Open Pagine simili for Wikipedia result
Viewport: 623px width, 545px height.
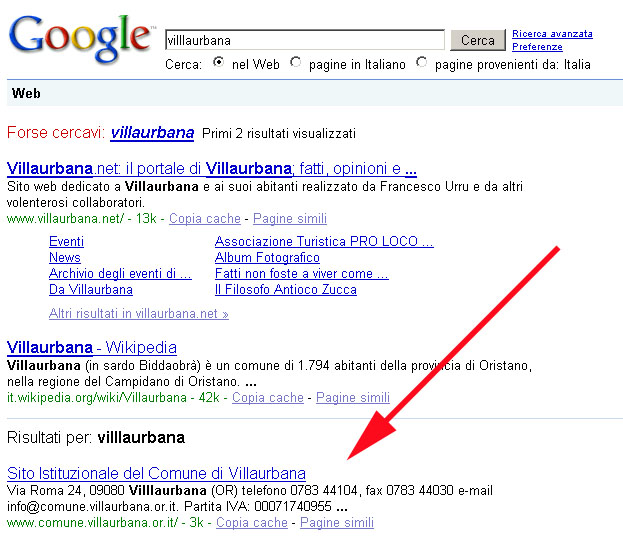(x=353, y=397)
